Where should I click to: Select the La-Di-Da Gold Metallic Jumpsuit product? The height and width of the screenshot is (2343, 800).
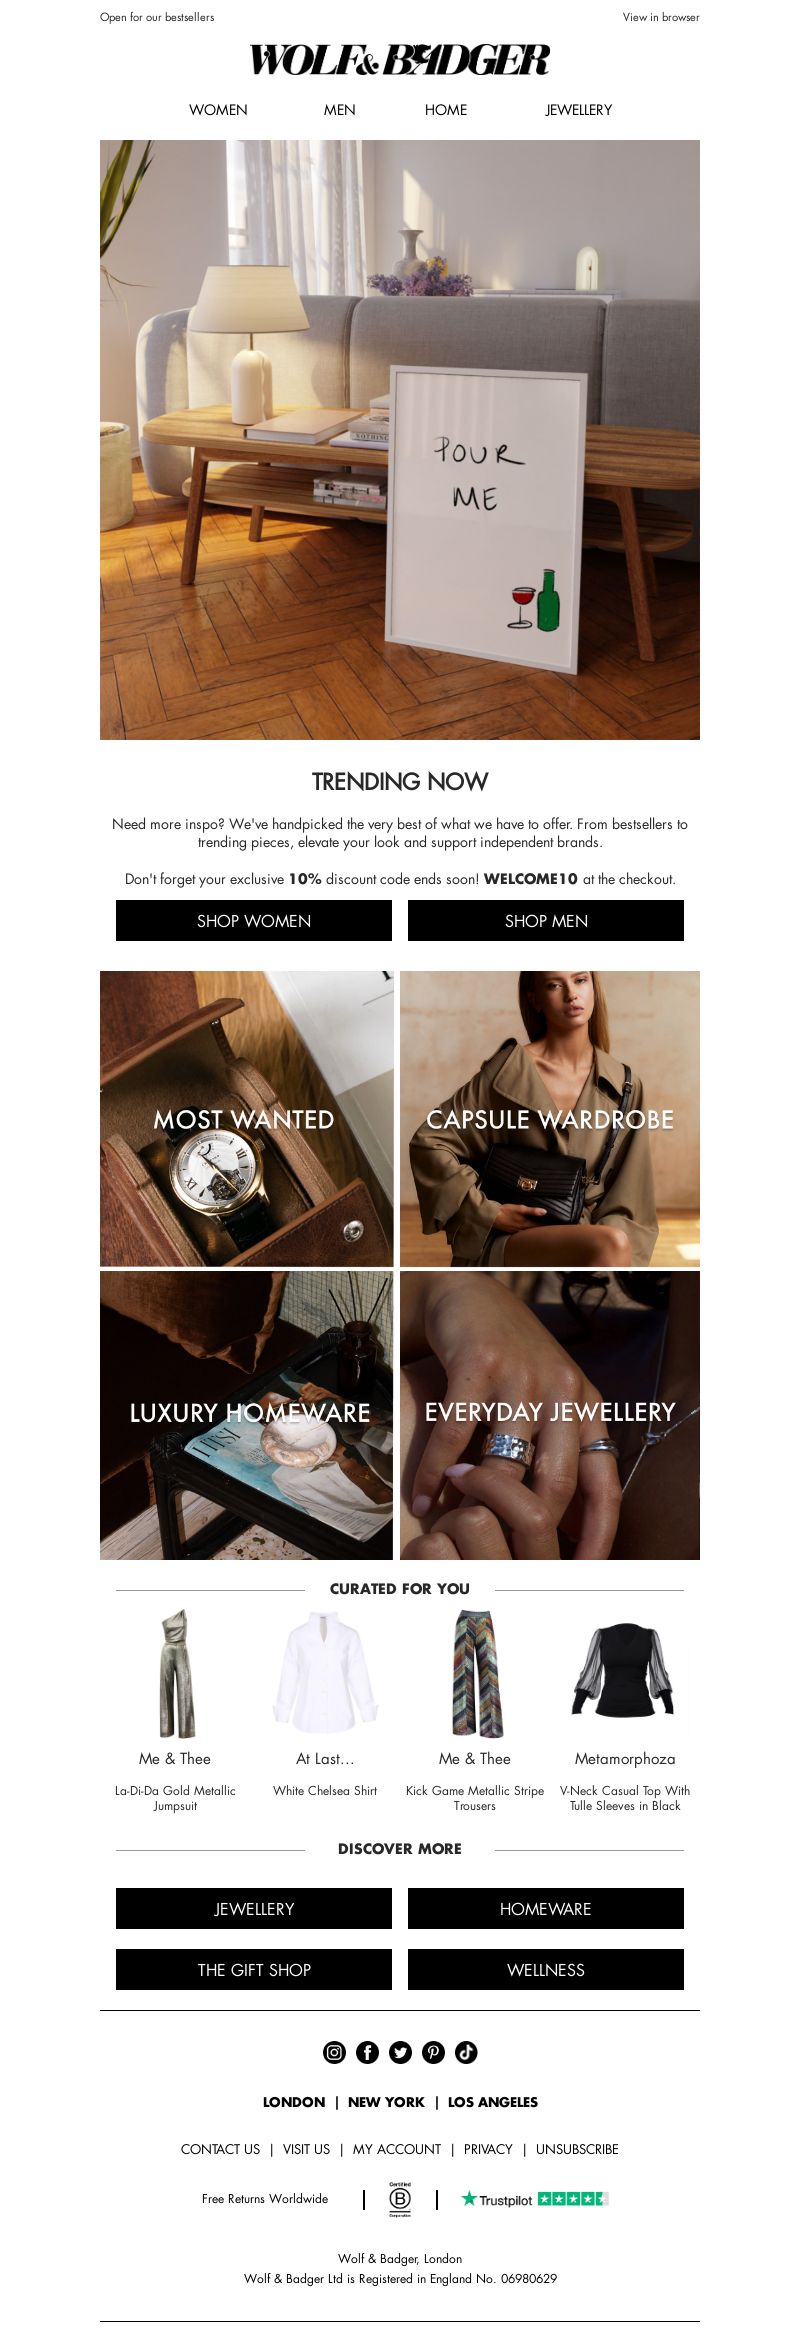click(175, 1711)
